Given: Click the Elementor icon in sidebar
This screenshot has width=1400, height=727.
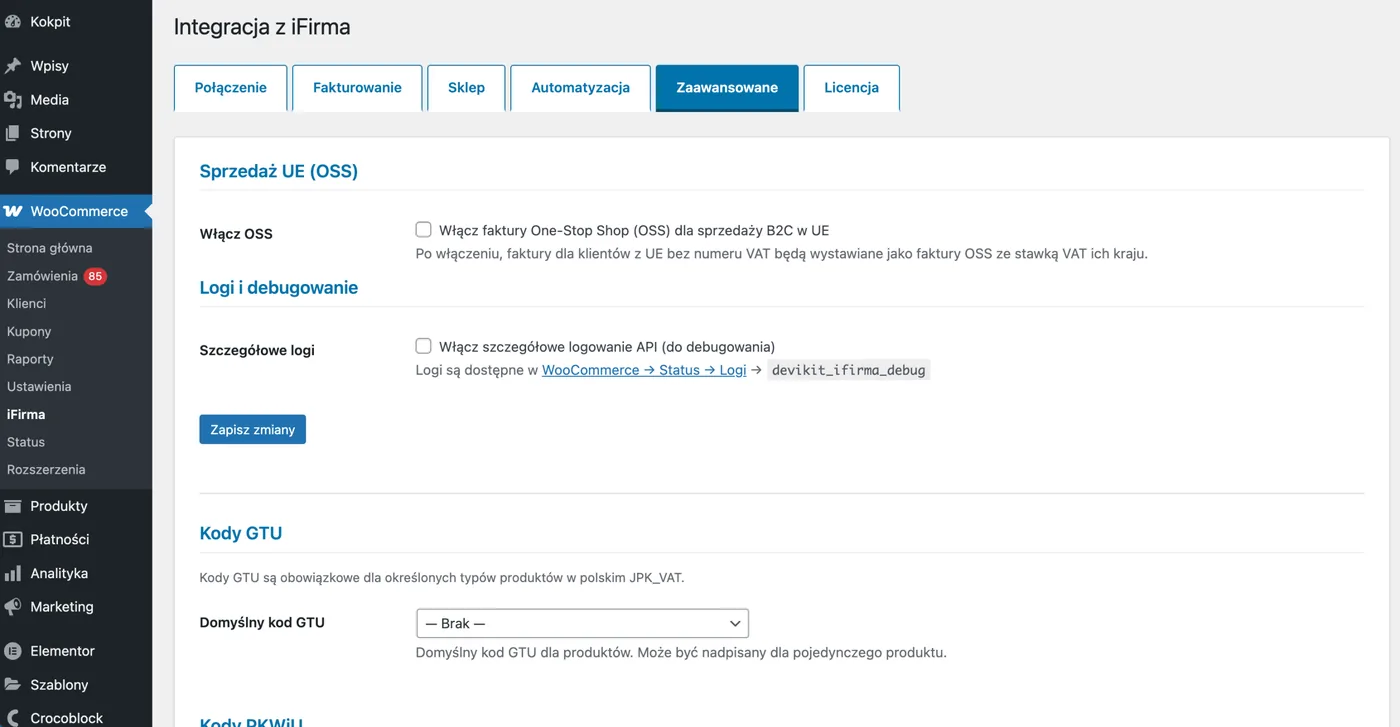Looking at the screenshot, I should coord(13,651).
